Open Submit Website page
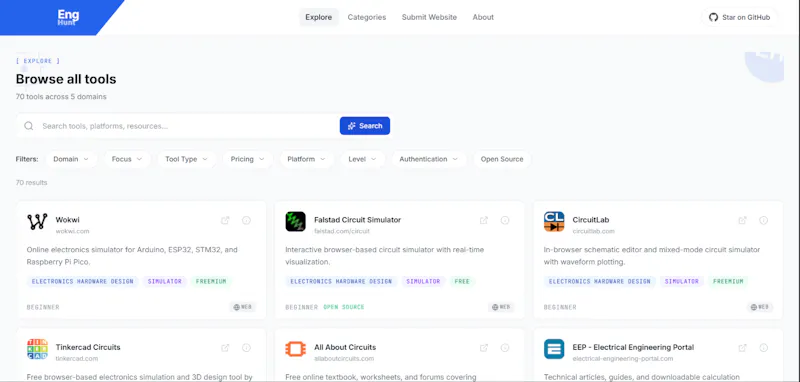 pos(429,17)
